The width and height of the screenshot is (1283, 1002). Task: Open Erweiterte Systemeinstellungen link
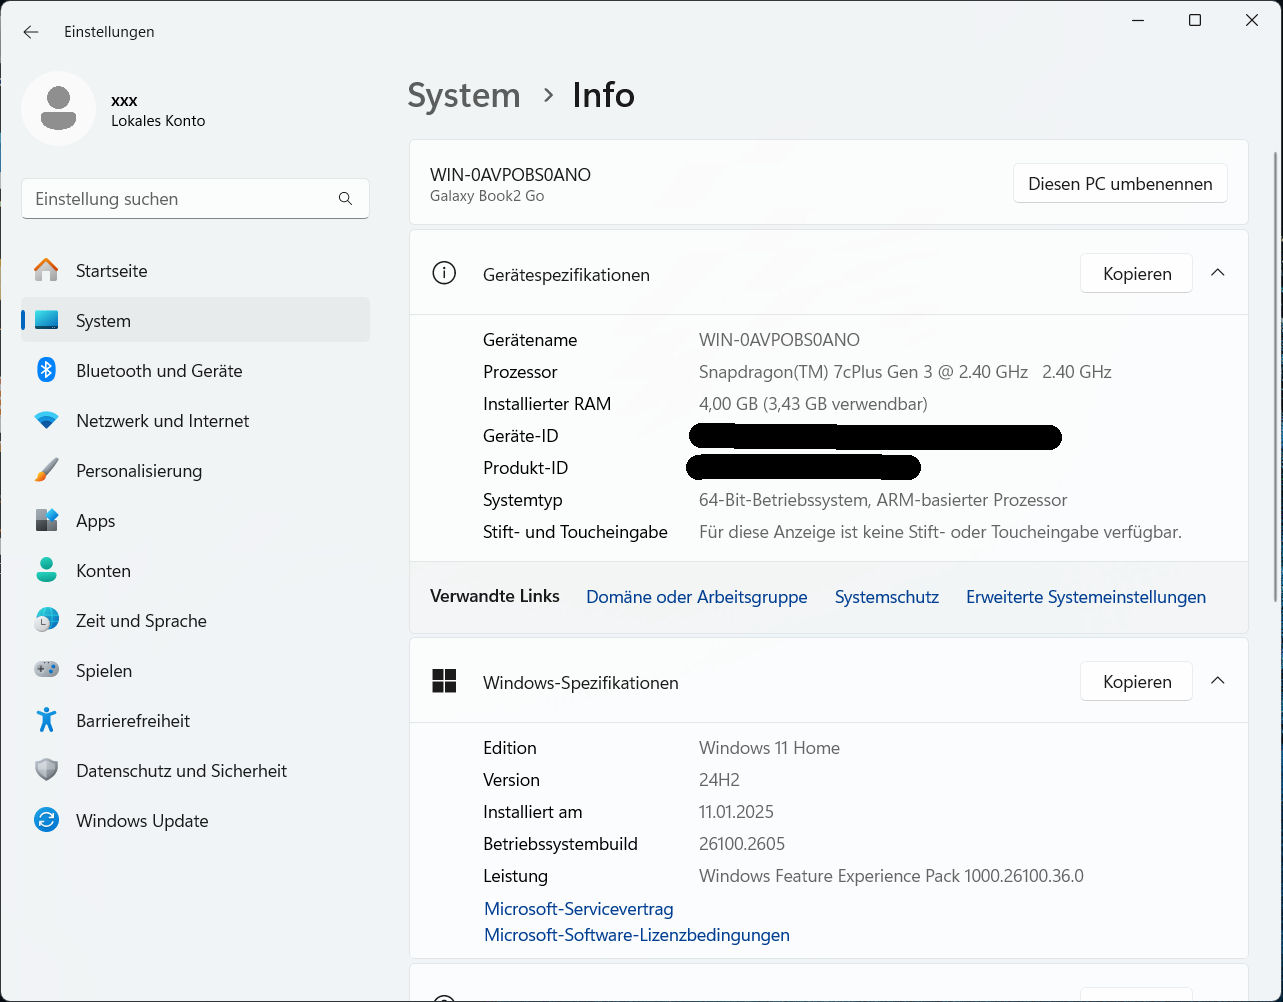(x=1085, y=597)
